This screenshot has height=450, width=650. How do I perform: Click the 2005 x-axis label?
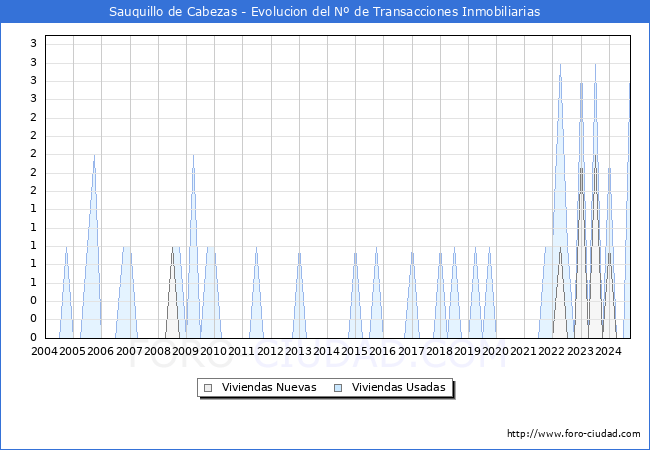[x=72, y=351]
